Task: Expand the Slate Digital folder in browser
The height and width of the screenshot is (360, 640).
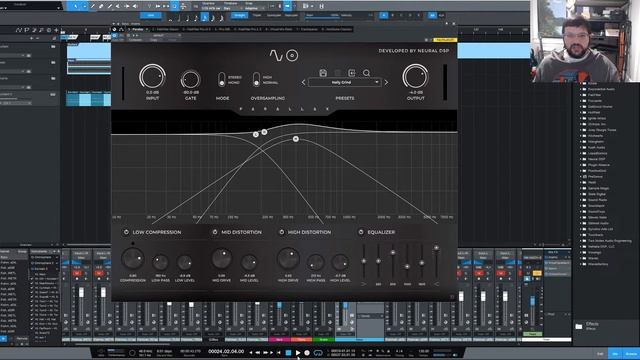Action: 581,194
